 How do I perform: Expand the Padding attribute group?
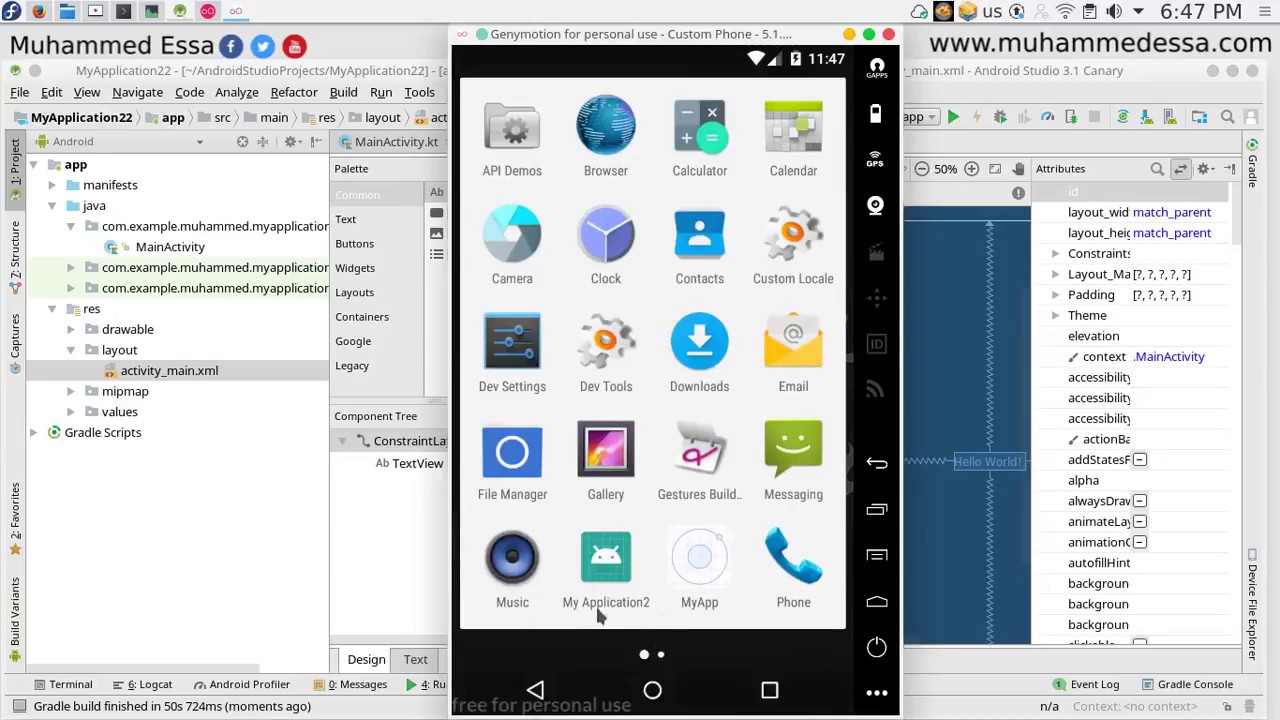pyautogui.click(x=1055, y=295)
